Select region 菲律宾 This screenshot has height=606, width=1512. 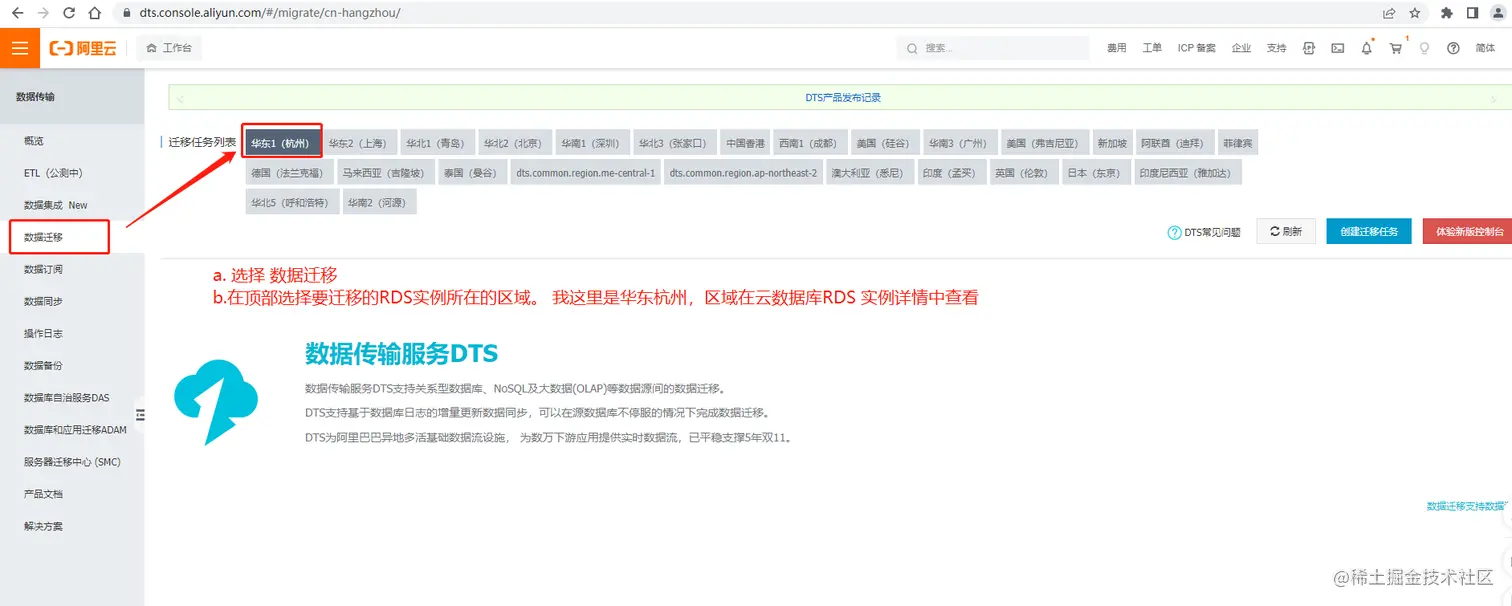click(x=1237, y=143)
